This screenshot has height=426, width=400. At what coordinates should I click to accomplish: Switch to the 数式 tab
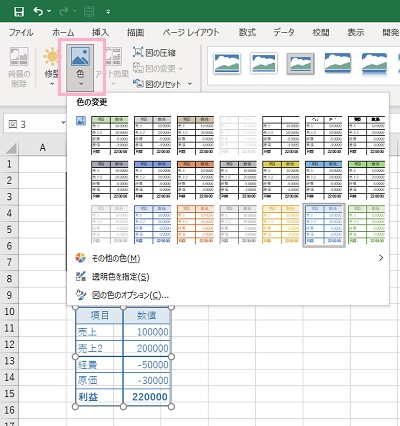[247, 32]
